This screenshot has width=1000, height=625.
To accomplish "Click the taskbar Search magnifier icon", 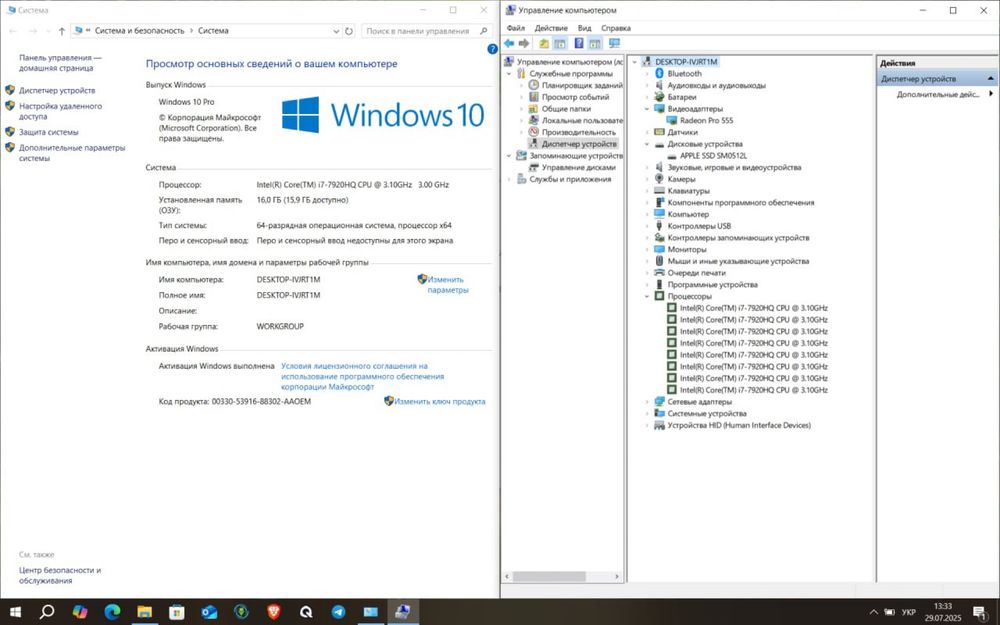I will (x=47, y=612).
